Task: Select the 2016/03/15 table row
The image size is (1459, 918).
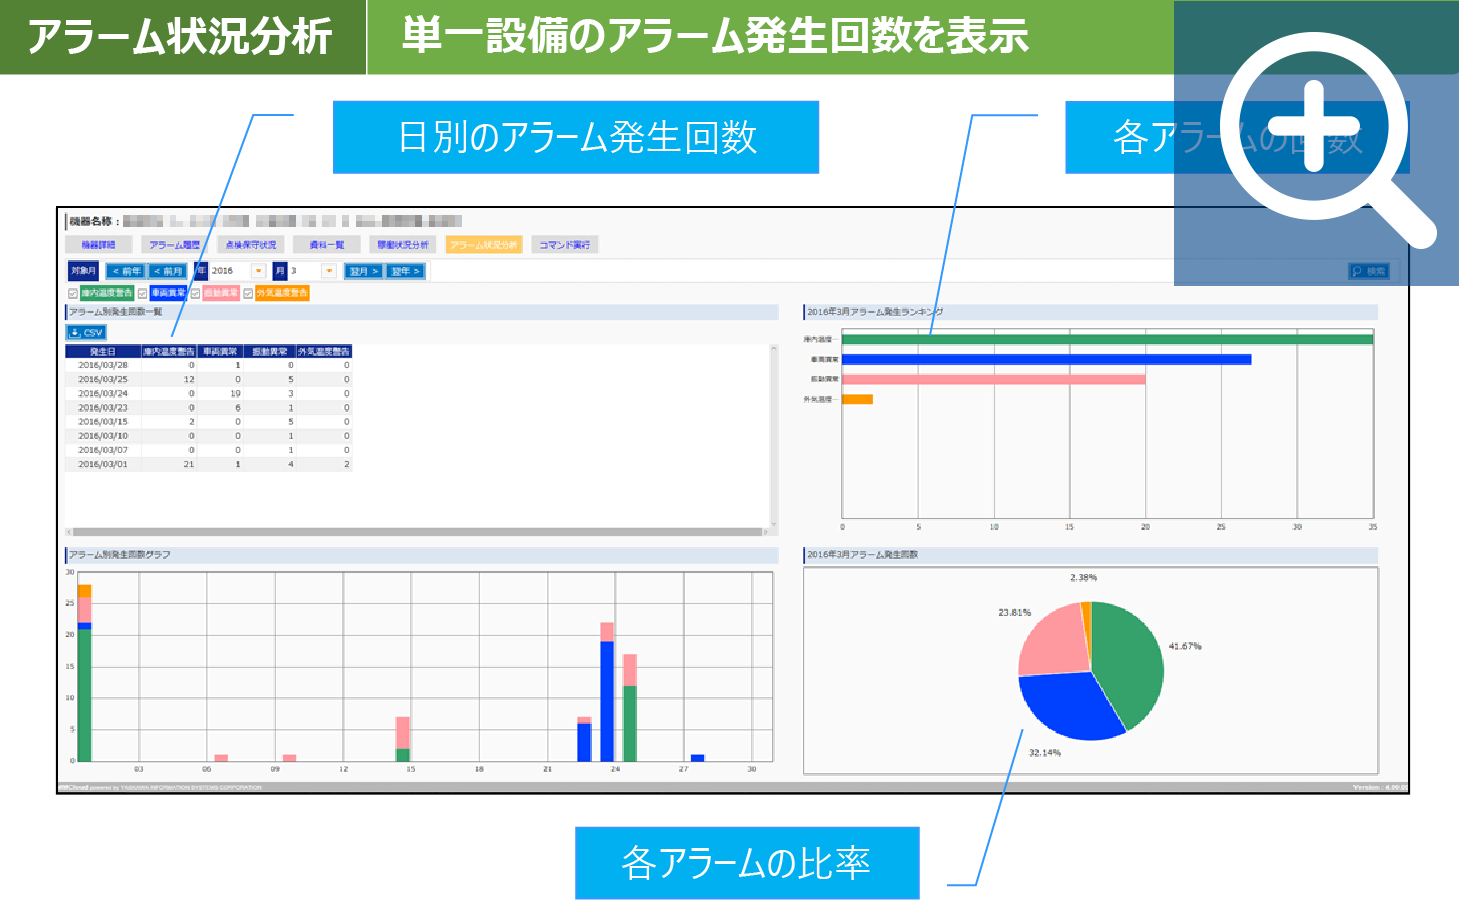Action: click(209, 422)
